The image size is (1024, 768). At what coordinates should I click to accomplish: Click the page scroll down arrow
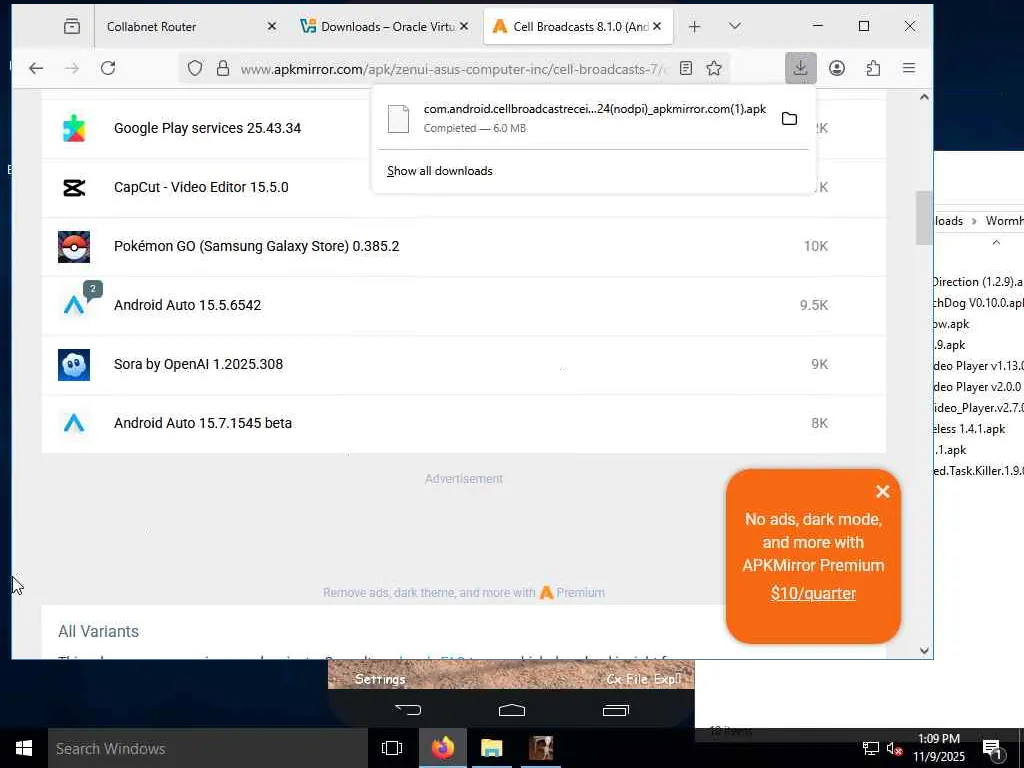click(924, 650)
